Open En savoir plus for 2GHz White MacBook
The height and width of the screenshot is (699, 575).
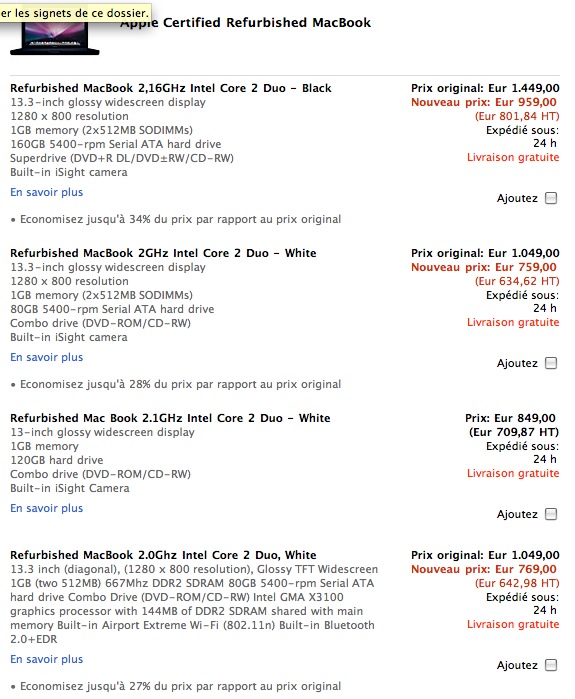click(46, 357)
